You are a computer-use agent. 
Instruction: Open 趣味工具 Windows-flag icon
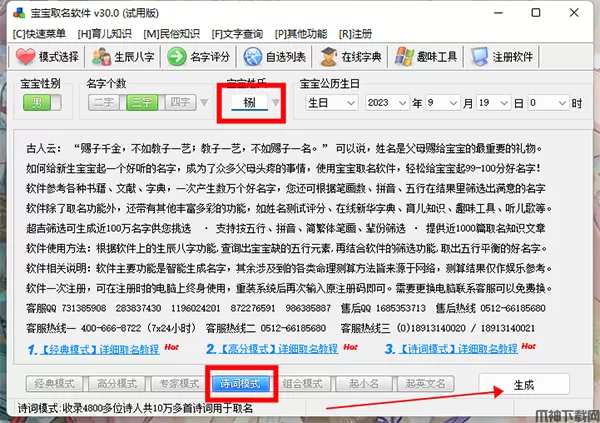(404, 57)
